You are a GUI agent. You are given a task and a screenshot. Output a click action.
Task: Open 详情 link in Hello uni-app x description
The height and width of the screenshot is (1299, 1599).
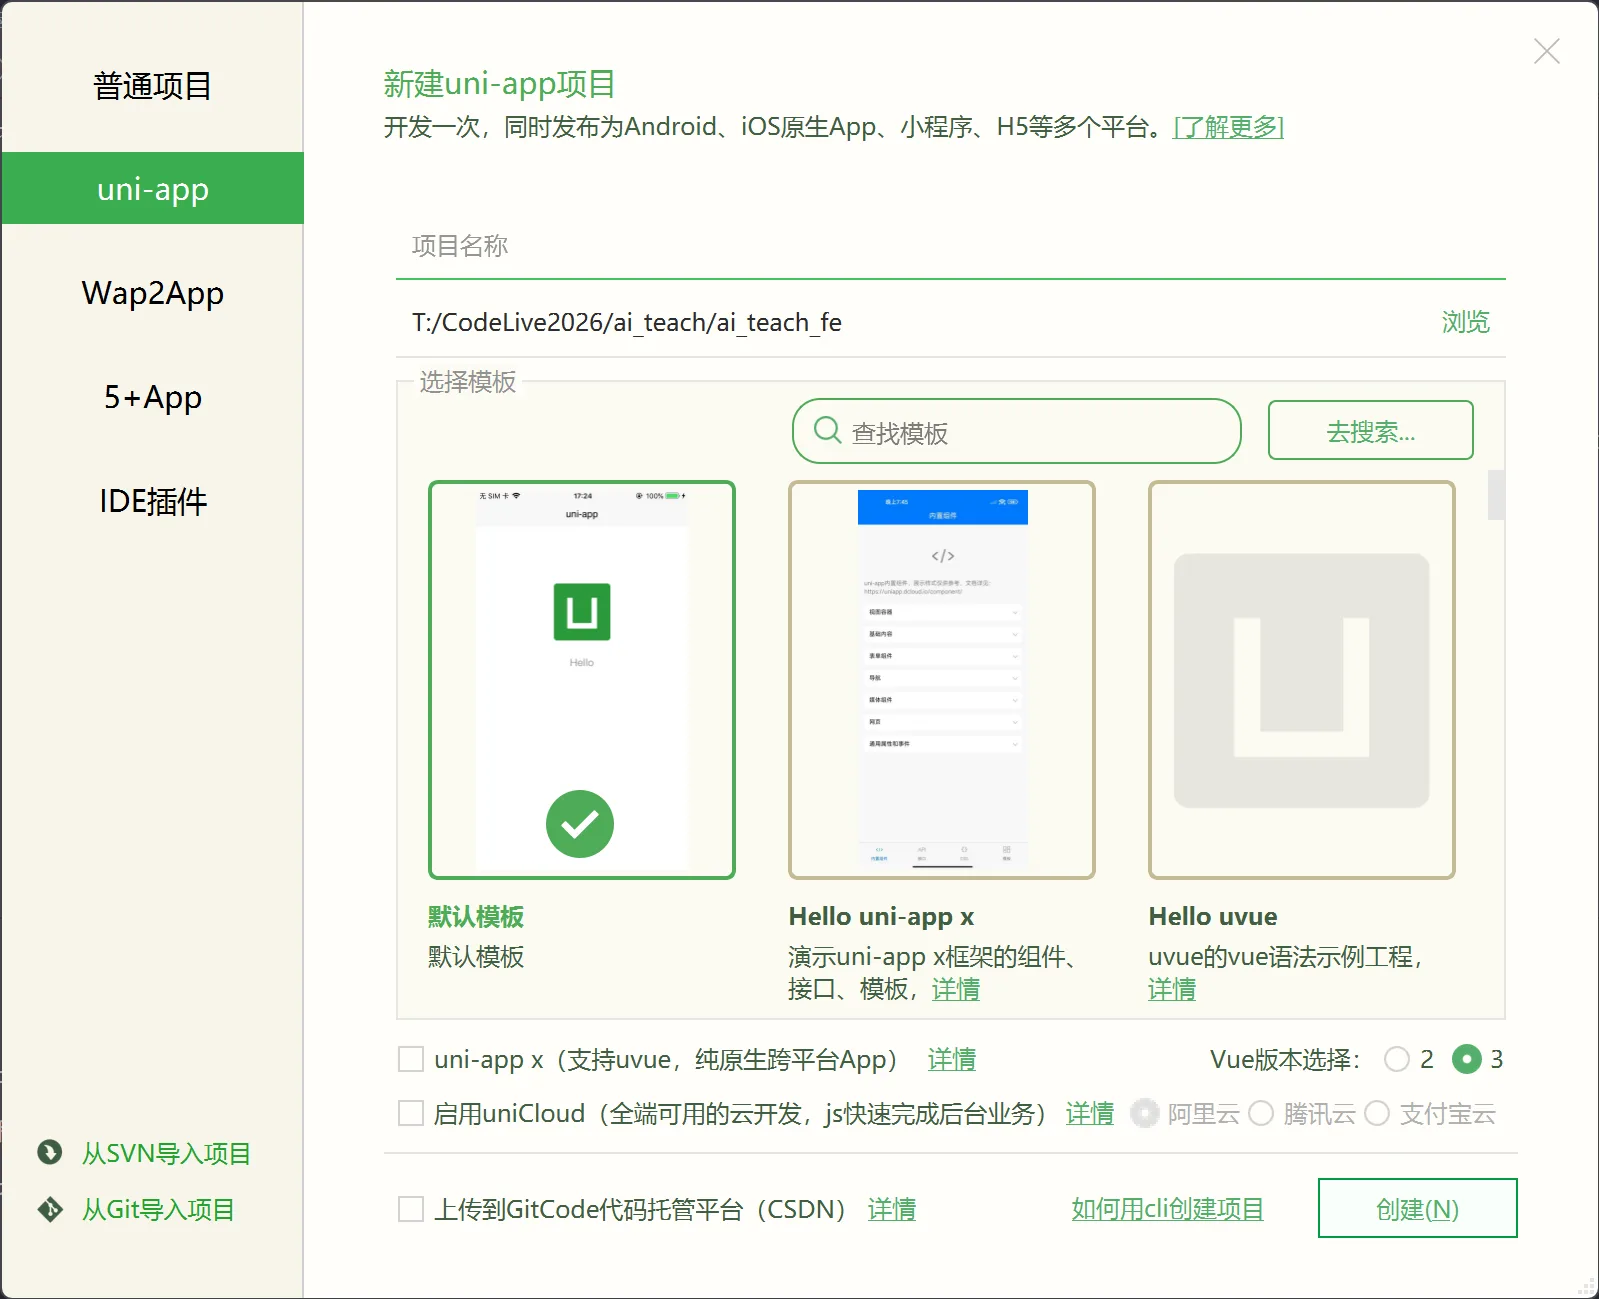click(x=956, y=989)
